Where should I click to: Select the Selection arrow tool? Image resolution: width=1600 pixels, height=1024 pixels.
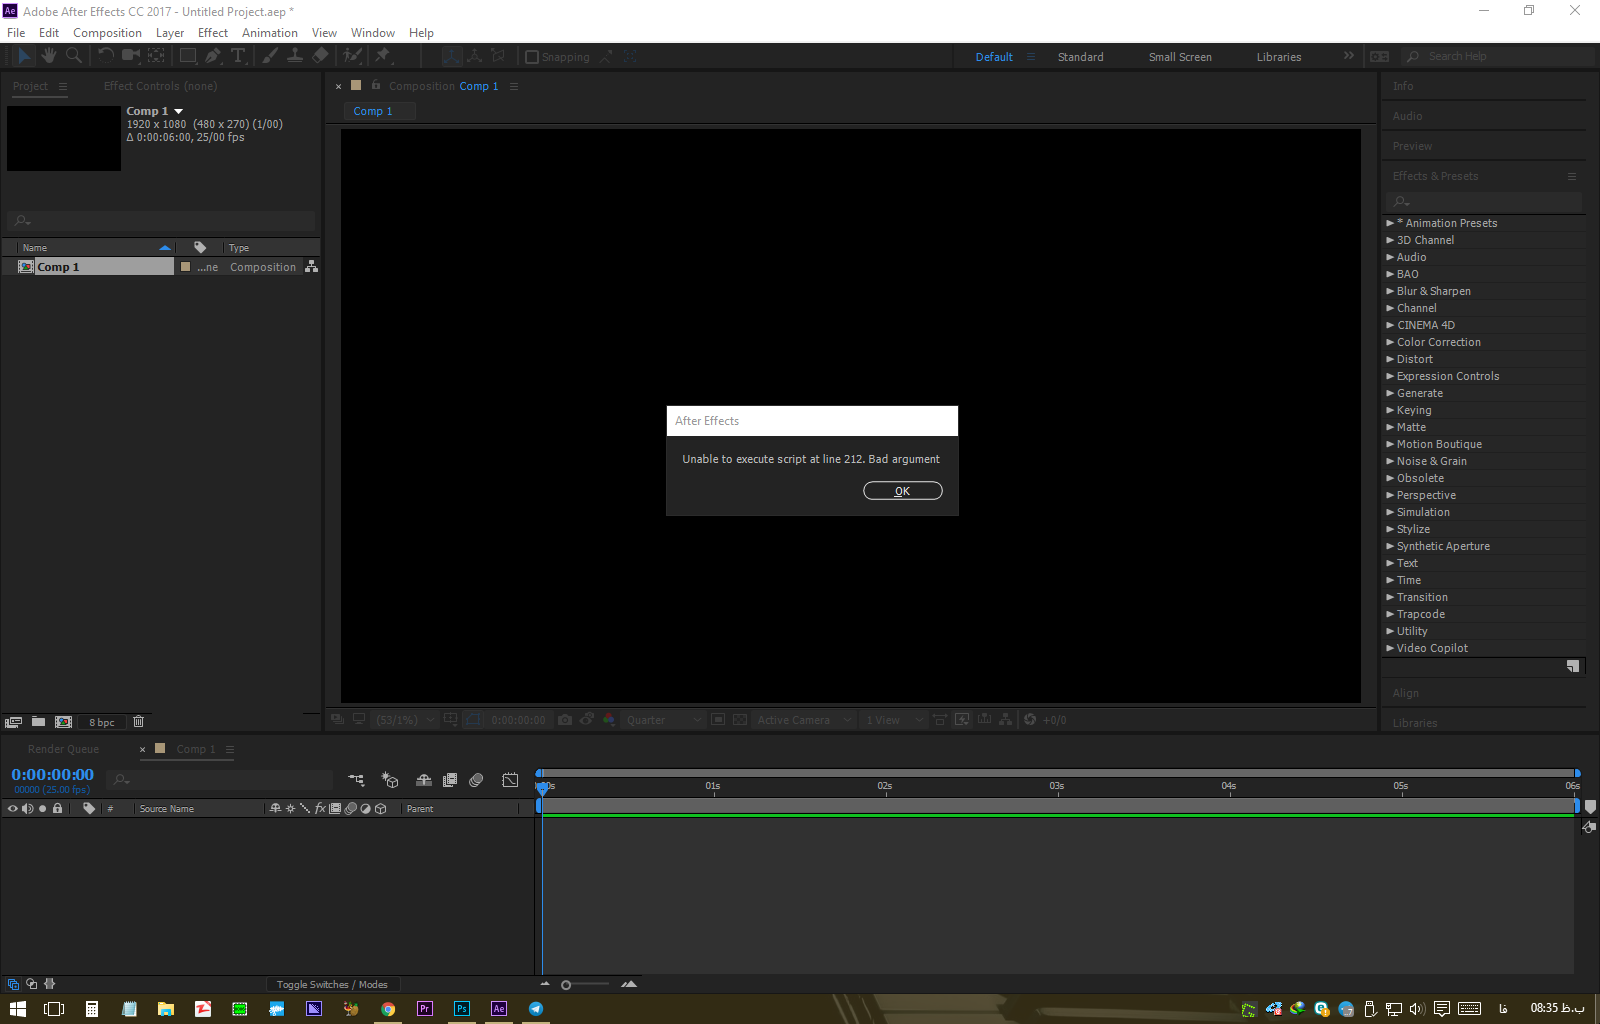coord(24,56)
